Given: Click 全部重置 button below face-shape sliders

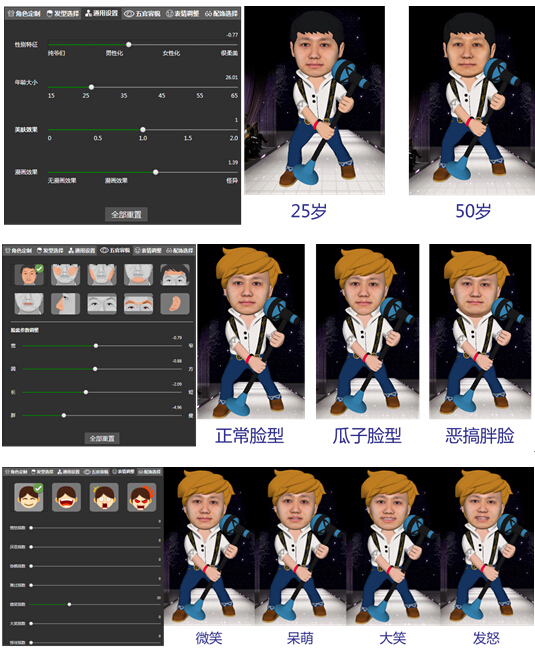Looking at the screenshot, I should (102, 438).
